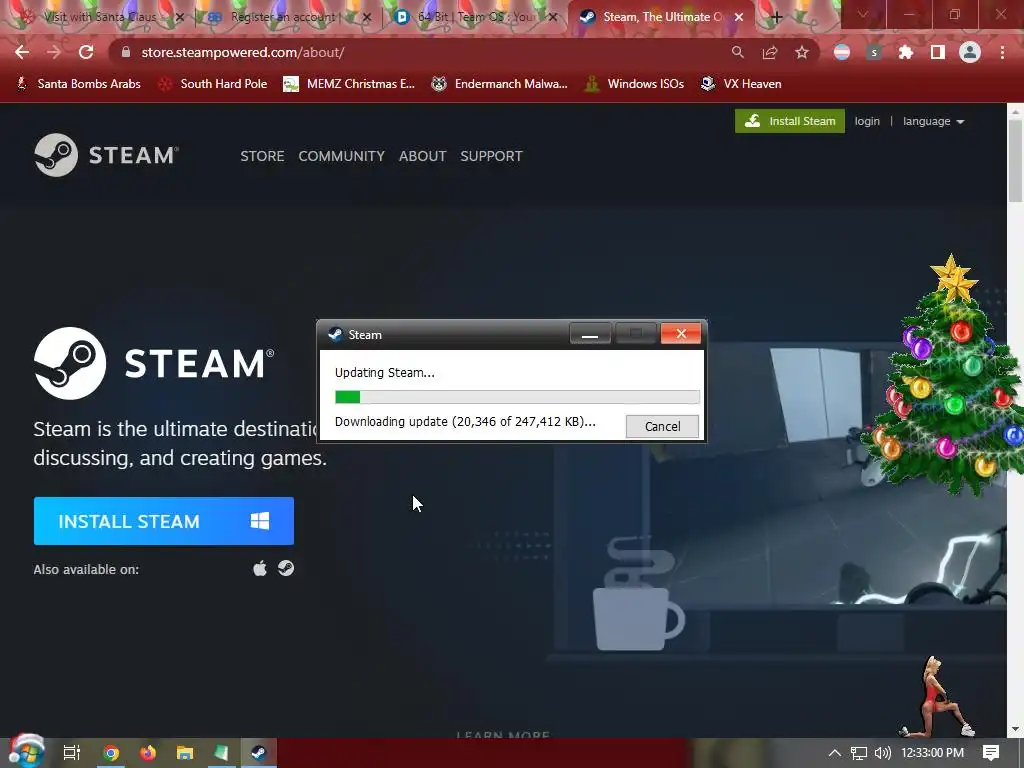Open Windows ISOs bookmark
The height and width of the screenshot is (768, 1024).
634,84
